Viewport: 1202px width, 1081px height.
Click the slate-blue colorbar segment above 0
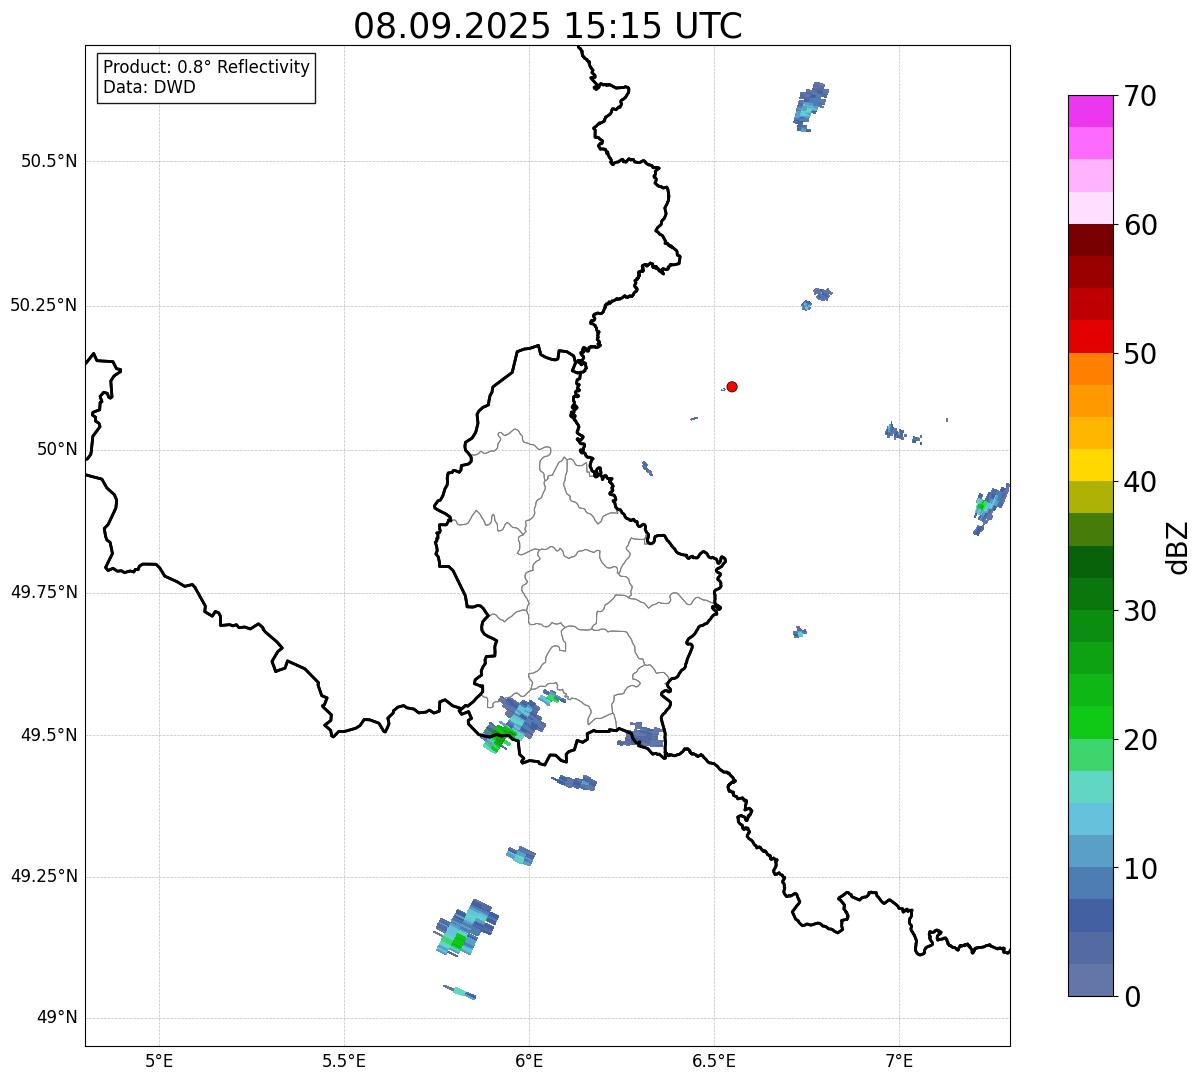[1090, 980]
